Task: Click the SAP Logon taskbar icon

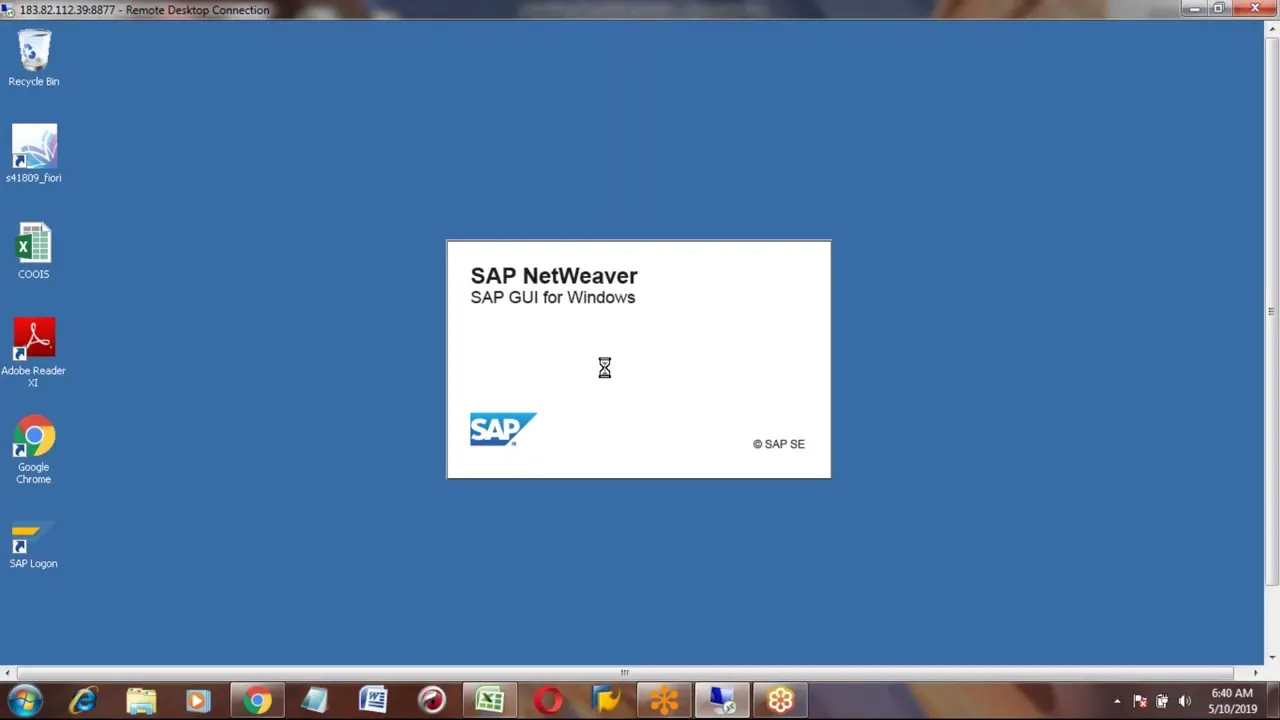Action: tap(606, 701)
